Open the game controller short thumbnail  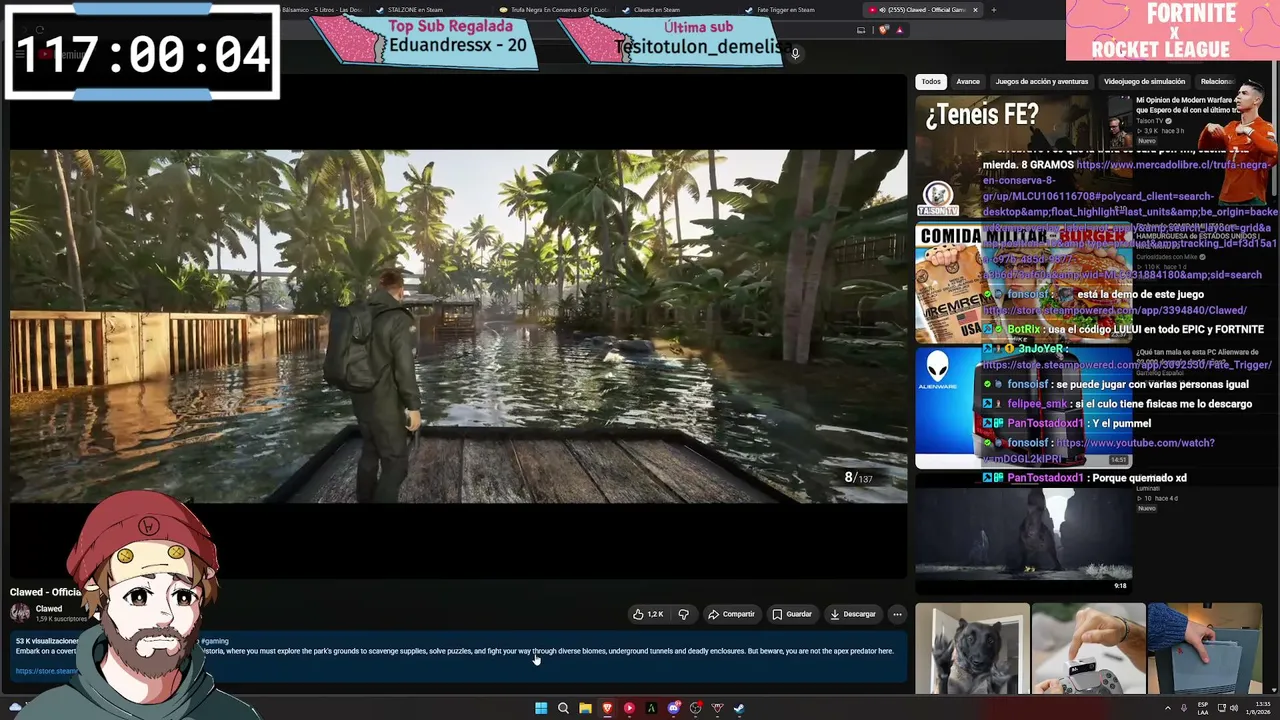1088,648
